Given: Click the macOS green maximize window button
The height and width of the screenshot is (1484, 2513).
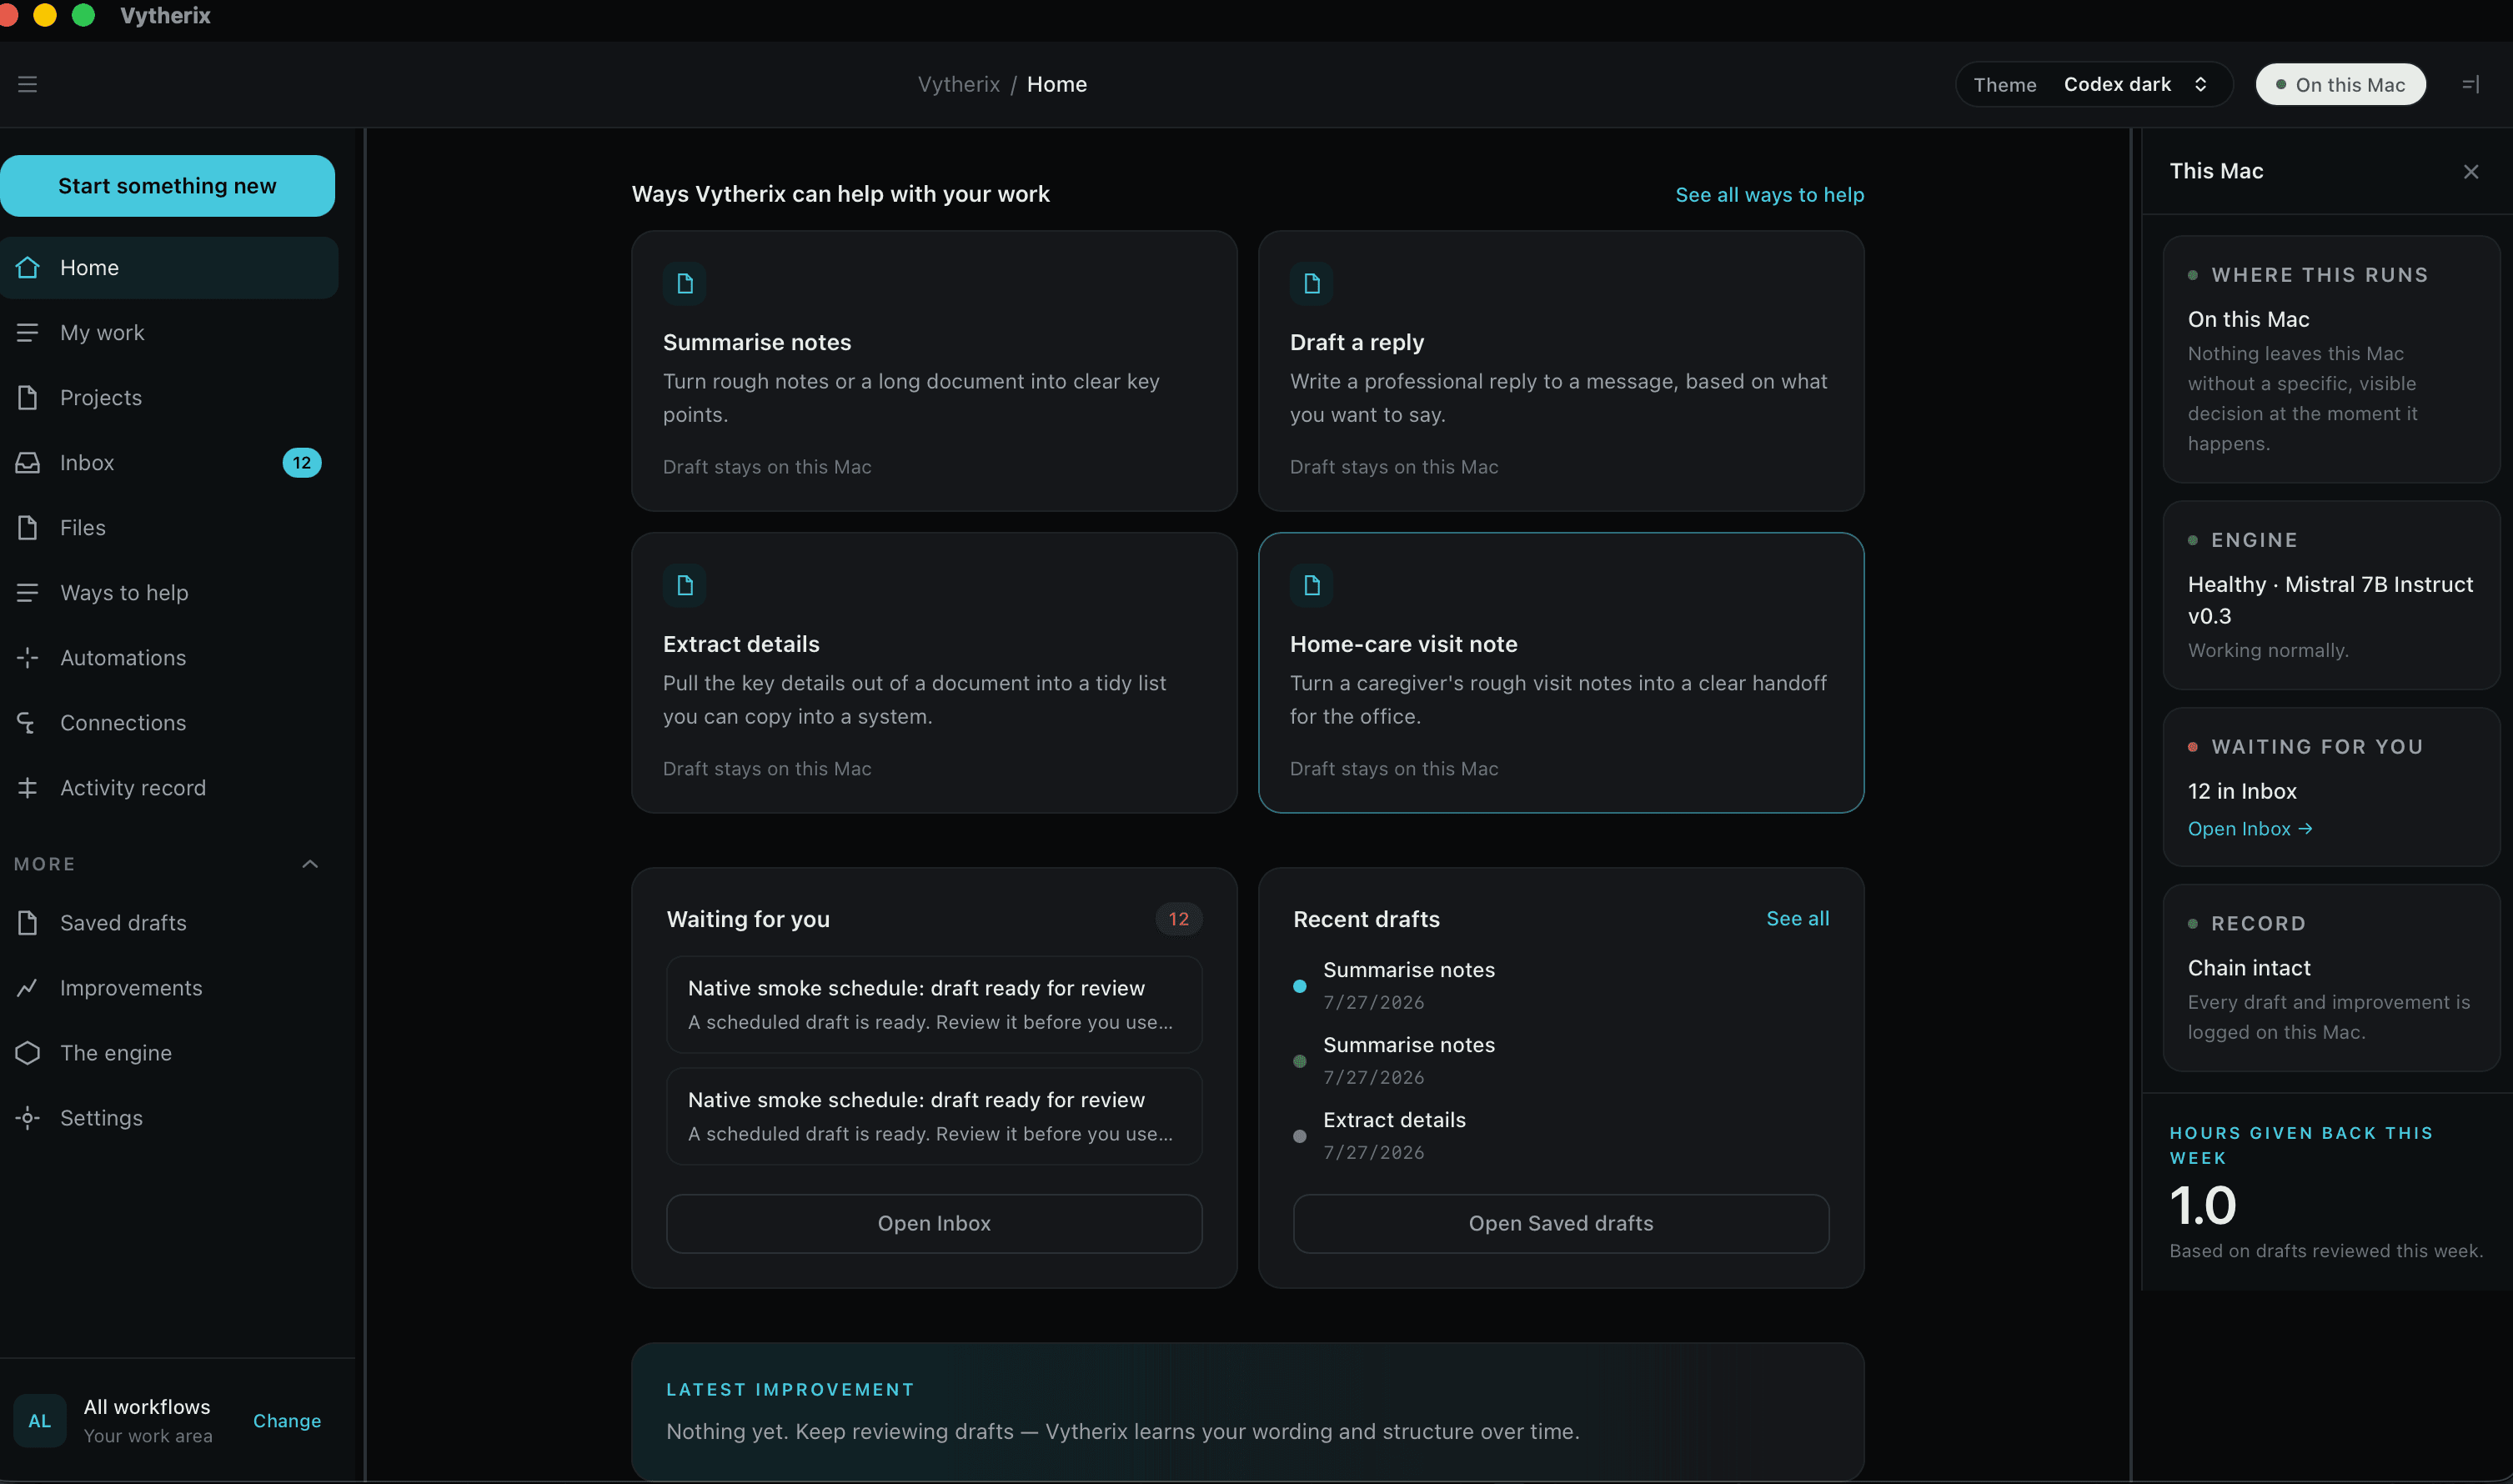Looking at the screenshot, I should coord(84,15).
